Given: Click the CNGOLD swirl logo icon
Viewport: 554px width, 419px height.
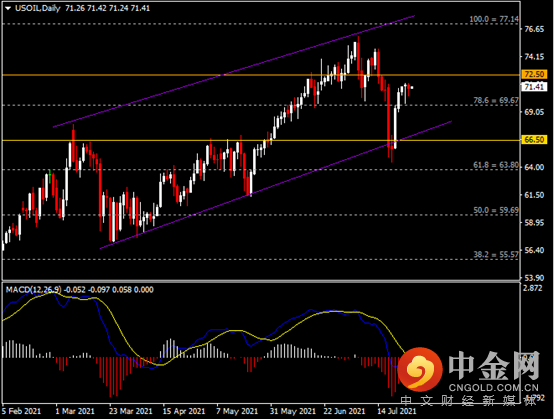Looking at the screenshot, I should pyautogui.click(x=420, y=369).
